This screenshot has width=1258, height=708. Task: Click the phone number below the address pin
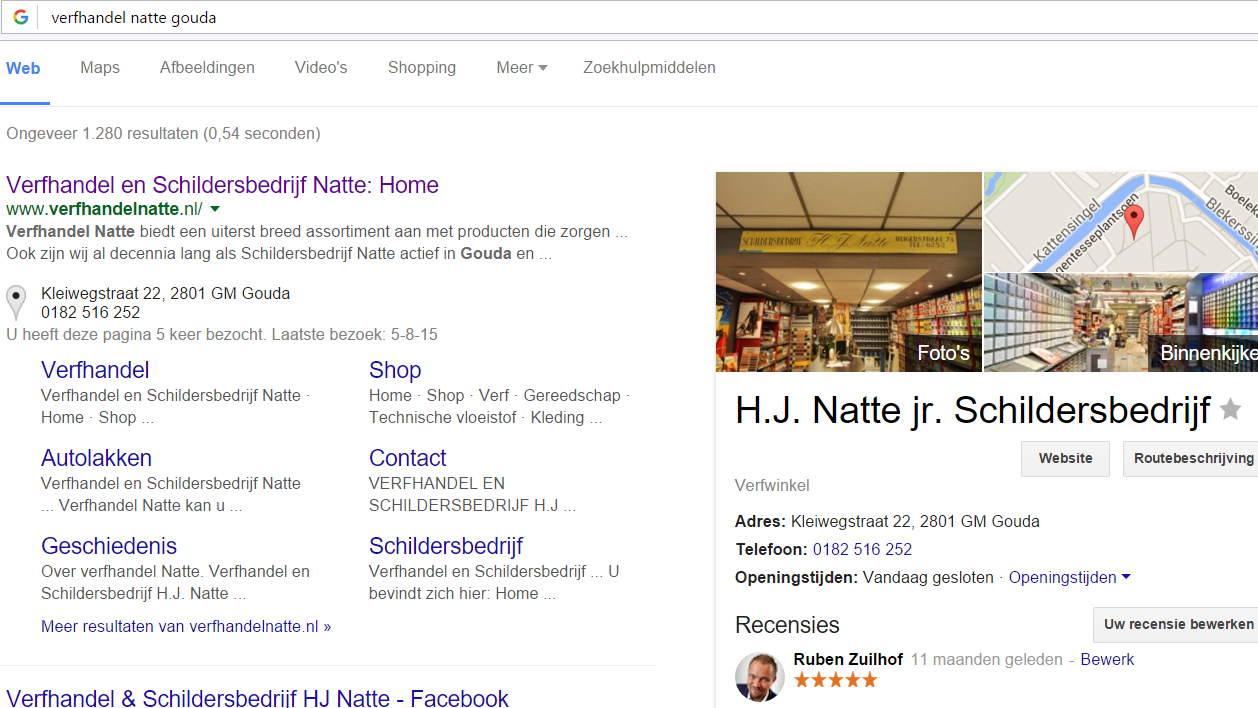pyautogui.click(x=90, y=313)
